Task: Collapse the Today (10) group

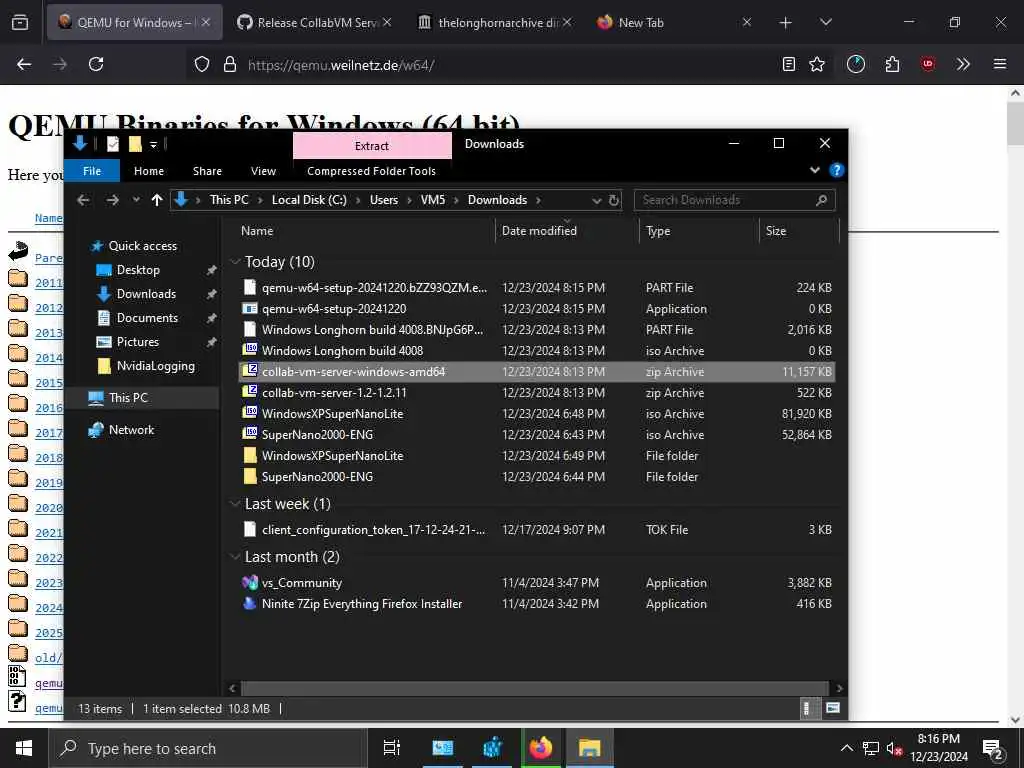Action: tap(234, 262)
